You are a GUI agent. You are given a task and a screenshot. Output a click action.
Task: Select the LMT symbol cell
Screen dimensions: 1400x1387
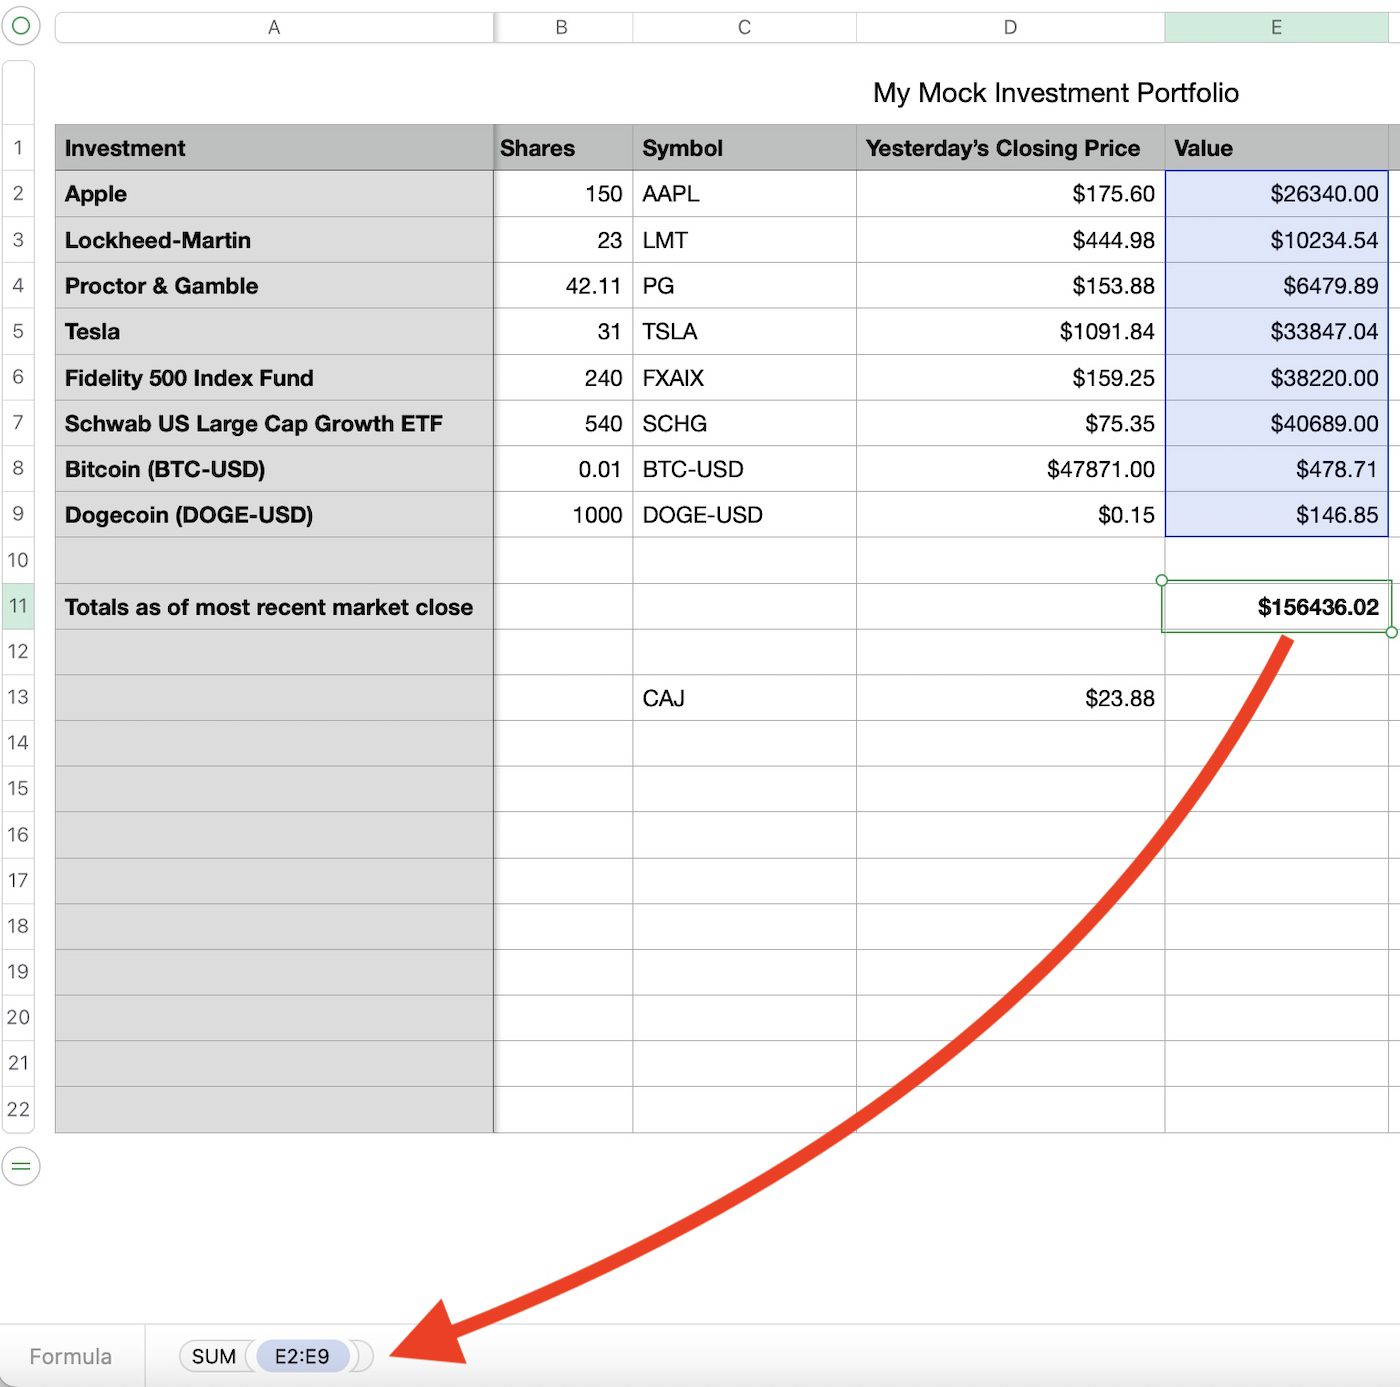pyautogui.click(x=745, y=240)
